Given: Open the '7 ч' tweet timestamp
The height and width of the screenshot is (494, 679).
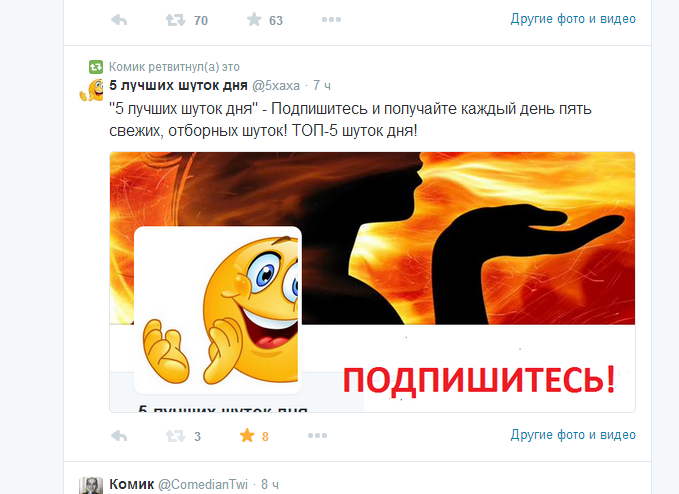Looking at the screenshot, I should 322,86.
